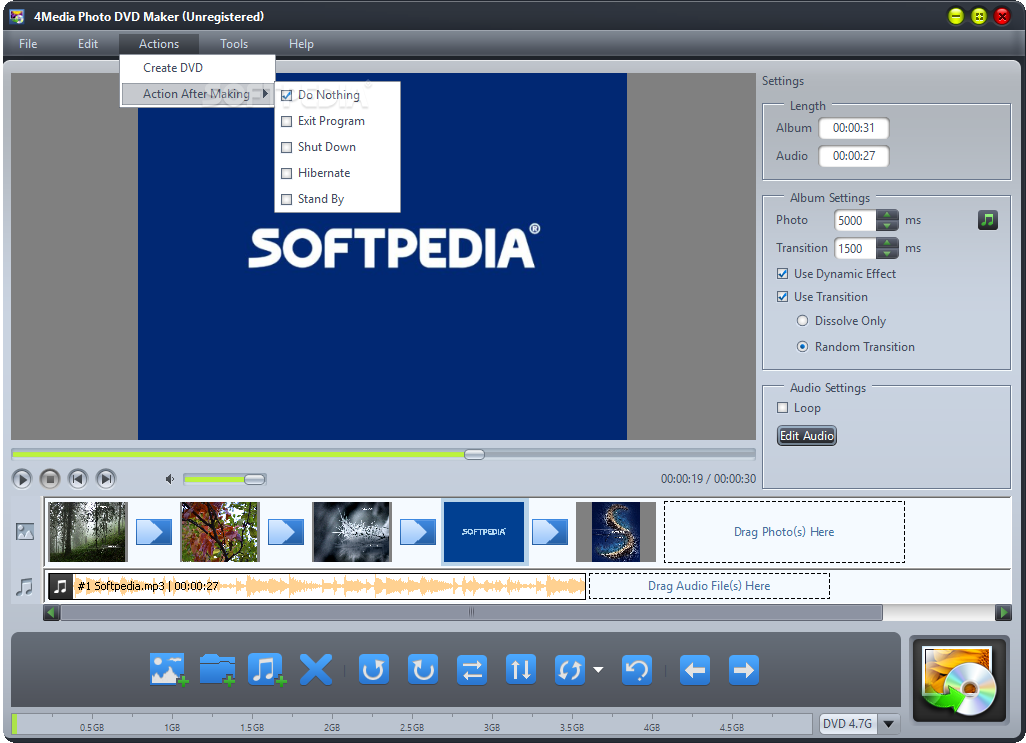Click the audio track music note icon

(24, 586)
